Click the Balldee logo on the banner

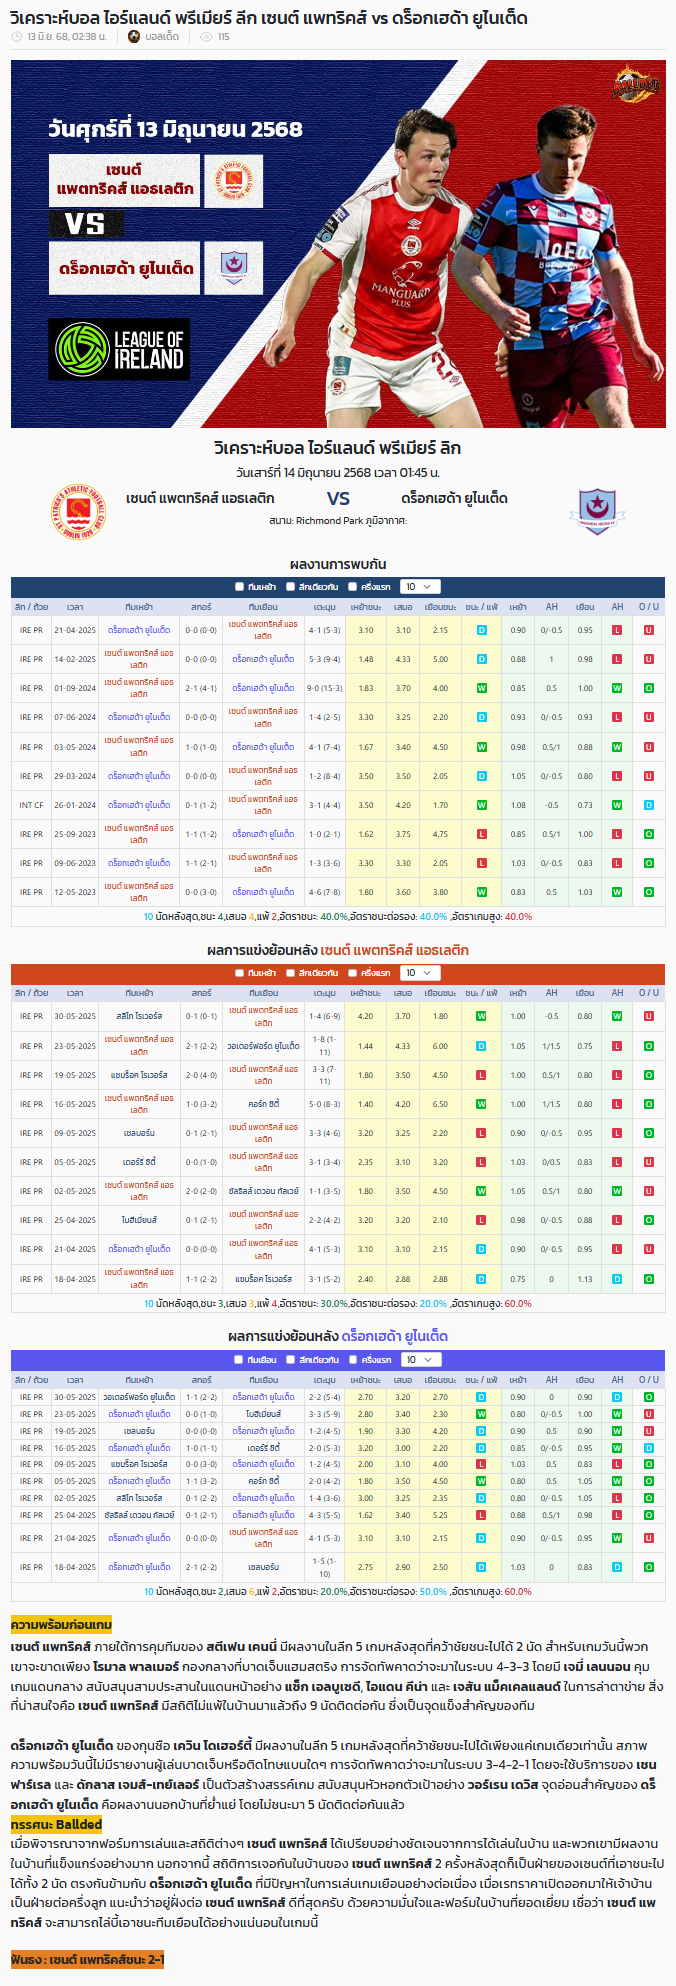pos(636,84)
